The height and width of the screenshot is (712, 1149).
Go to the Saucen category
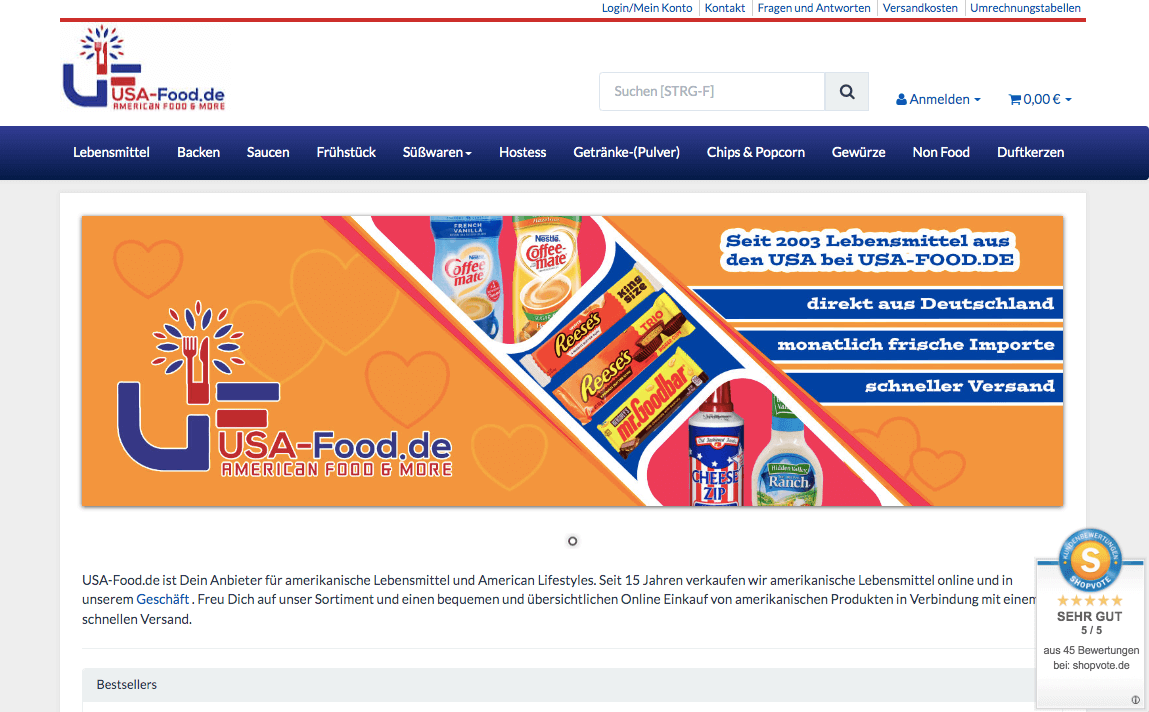point(268,152)
